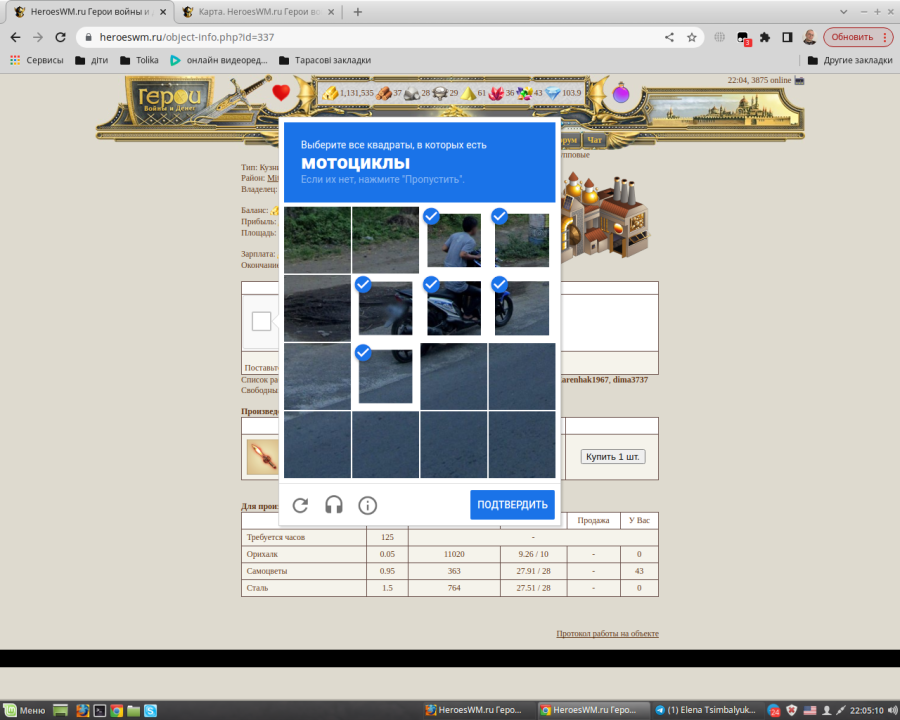This screenshot has height=720, width=900.
Task: Expand the Тарасові закладки bookmark folder
Action: [x=325, y=60]
